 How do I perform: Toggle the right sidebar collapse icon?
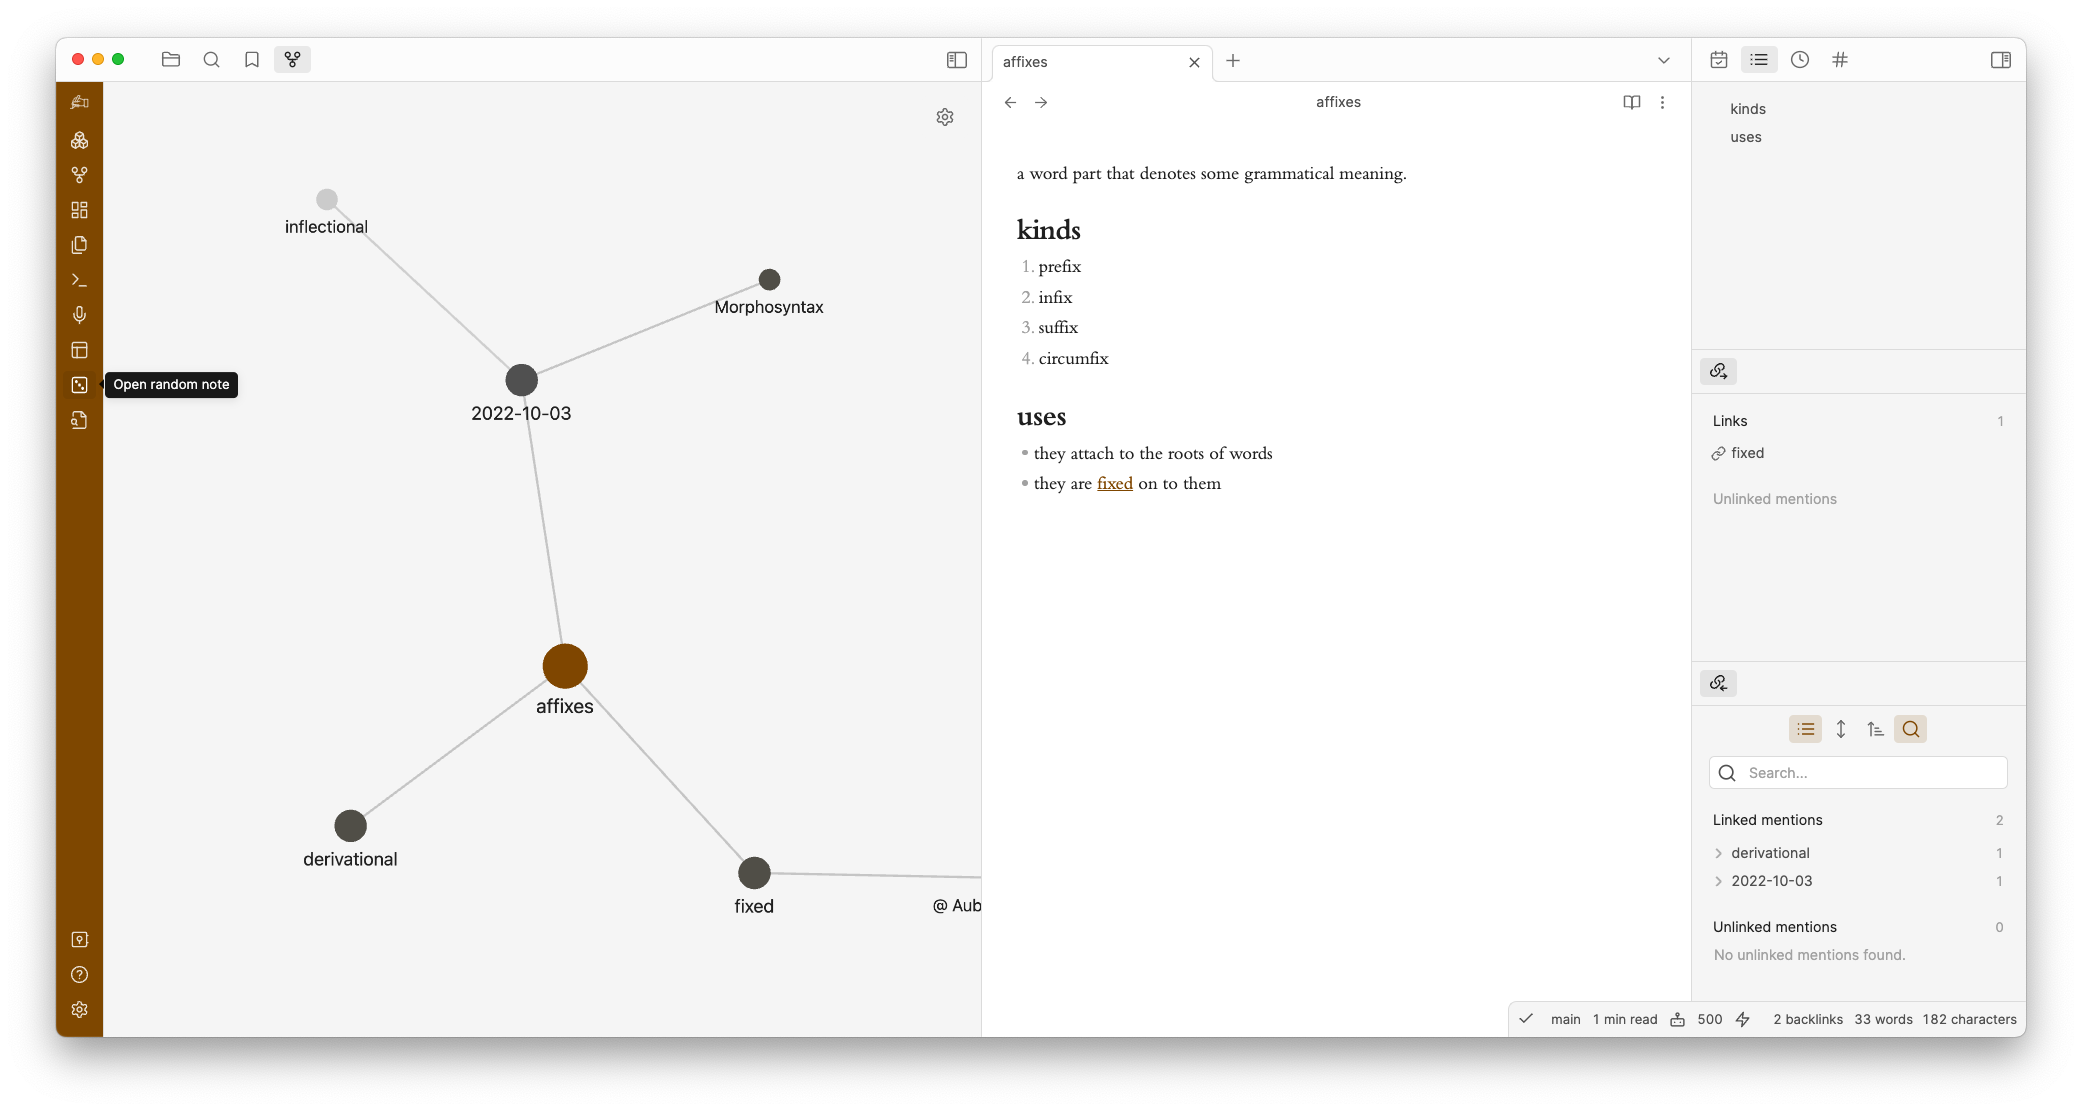pyautogui.click(x=2001, y=60)
